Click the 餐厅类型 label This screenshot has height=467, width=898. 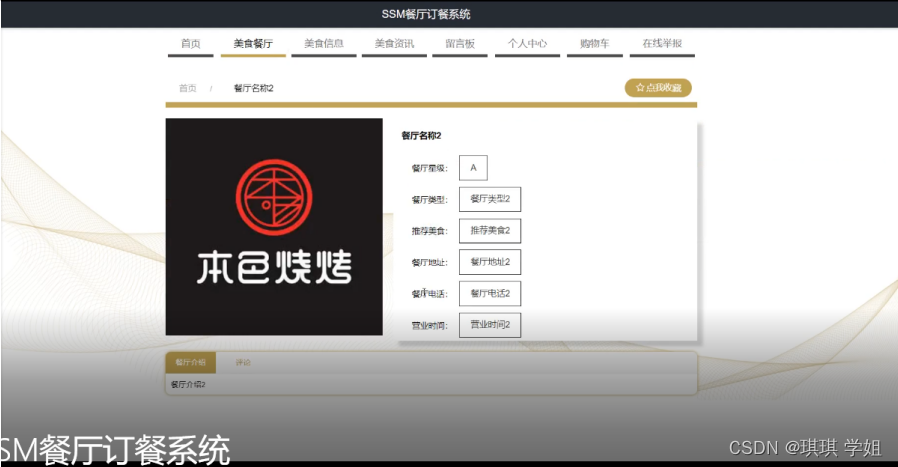click(430, 200)
